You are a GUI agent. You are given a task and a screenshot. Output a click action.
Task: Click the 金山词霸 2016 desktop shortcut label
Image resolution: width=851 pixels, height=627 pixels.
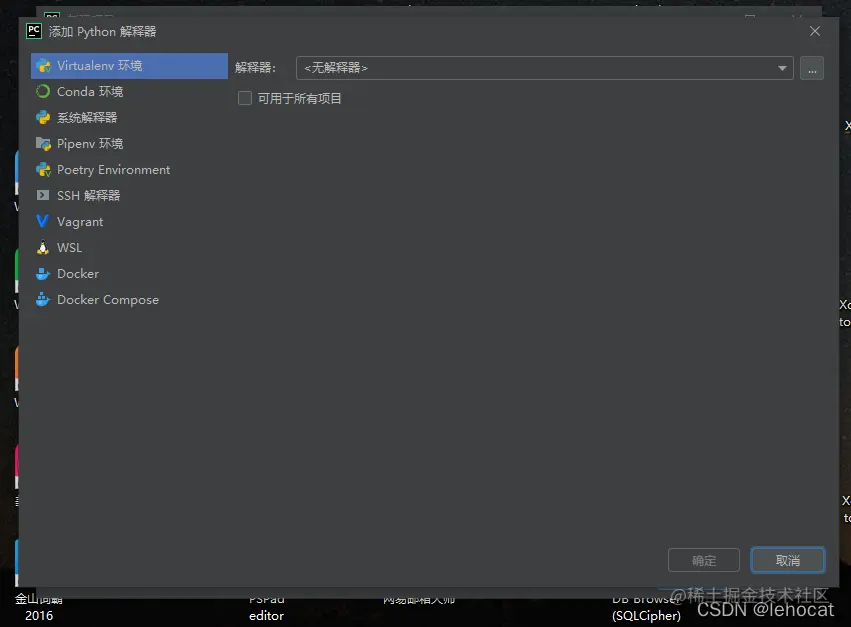point(39,607)
